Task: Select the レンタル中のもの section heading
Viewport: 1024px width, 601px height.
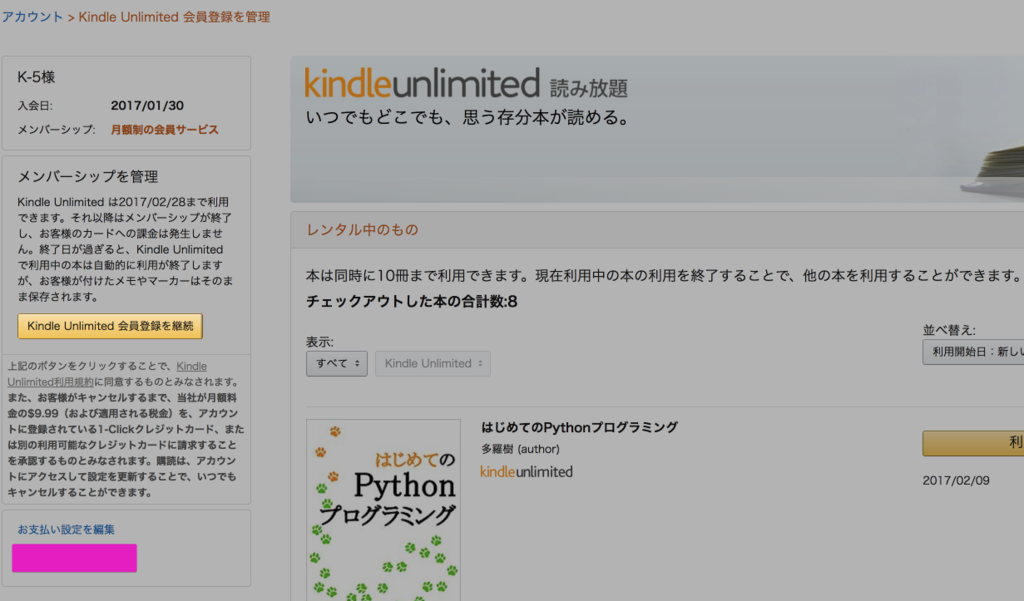Action: coord(362,230)
